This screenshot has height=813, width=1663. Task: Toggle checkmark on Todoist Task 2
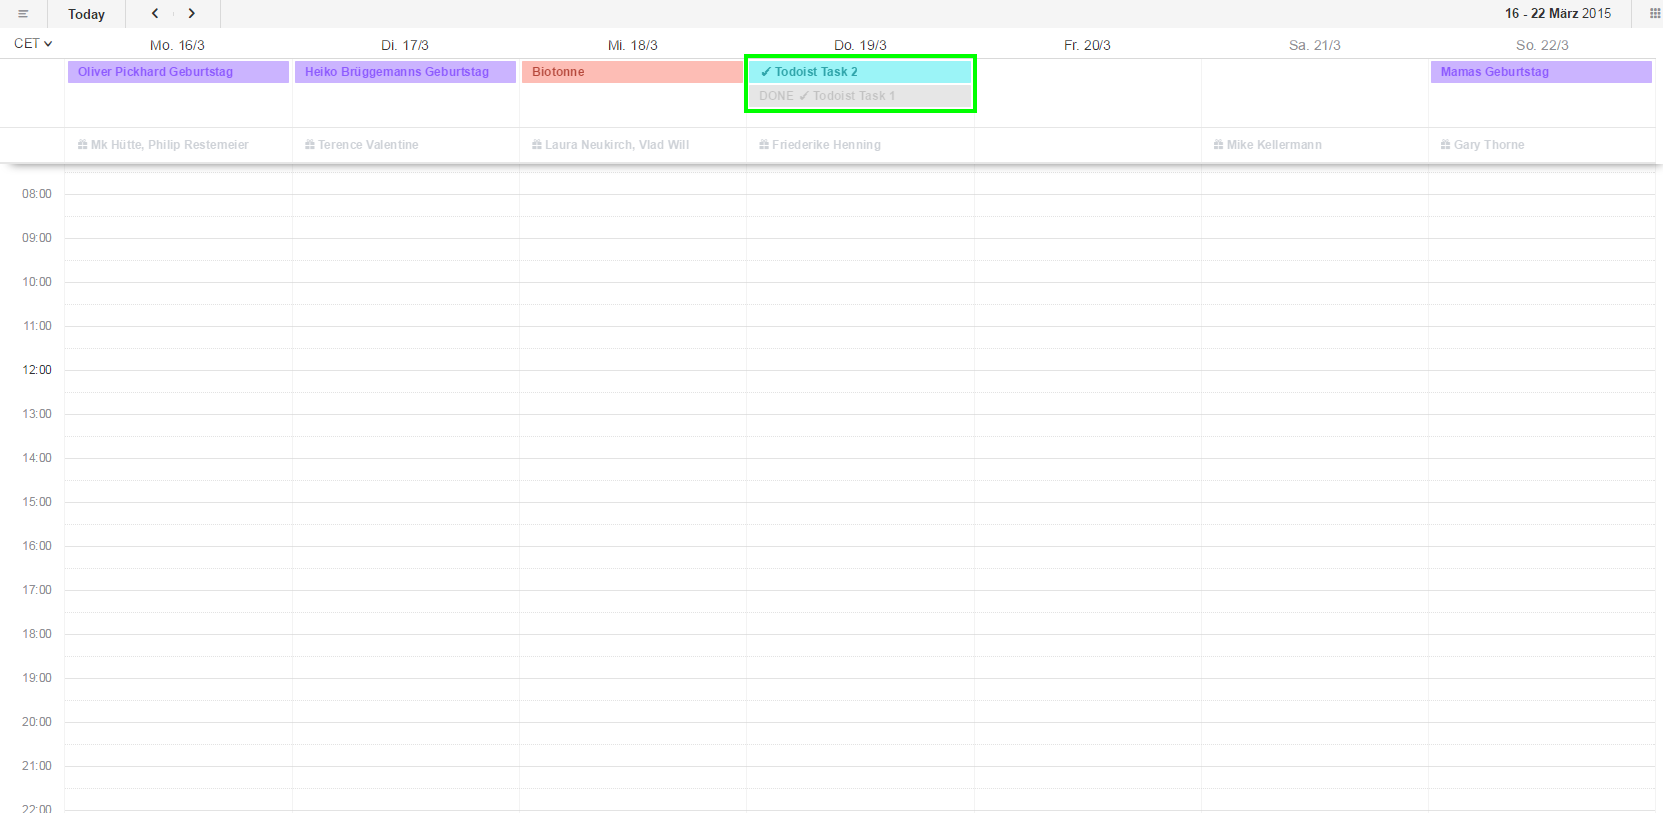coord(766,72)
